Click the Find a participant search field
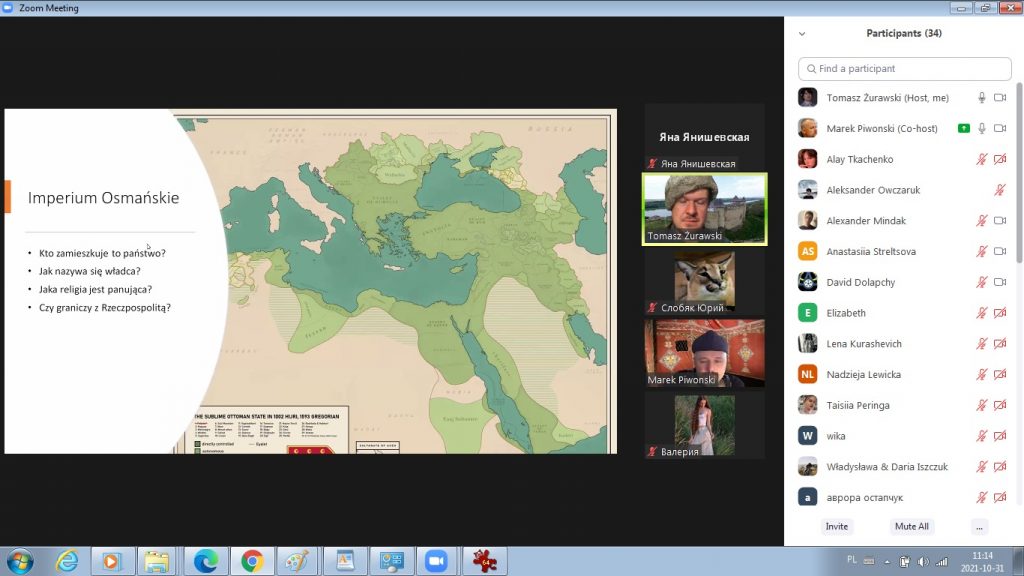The image size is (1024, 576). coord(905,69)
